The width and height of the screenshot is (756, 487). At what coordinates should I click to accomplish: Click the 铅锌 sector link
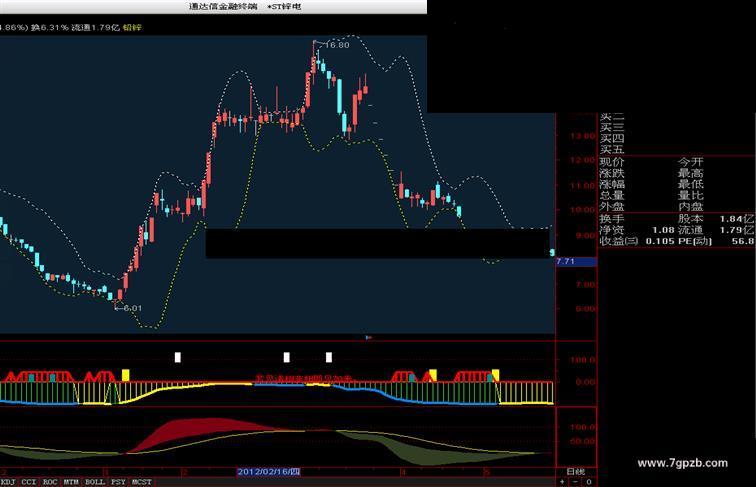point(132,27)
